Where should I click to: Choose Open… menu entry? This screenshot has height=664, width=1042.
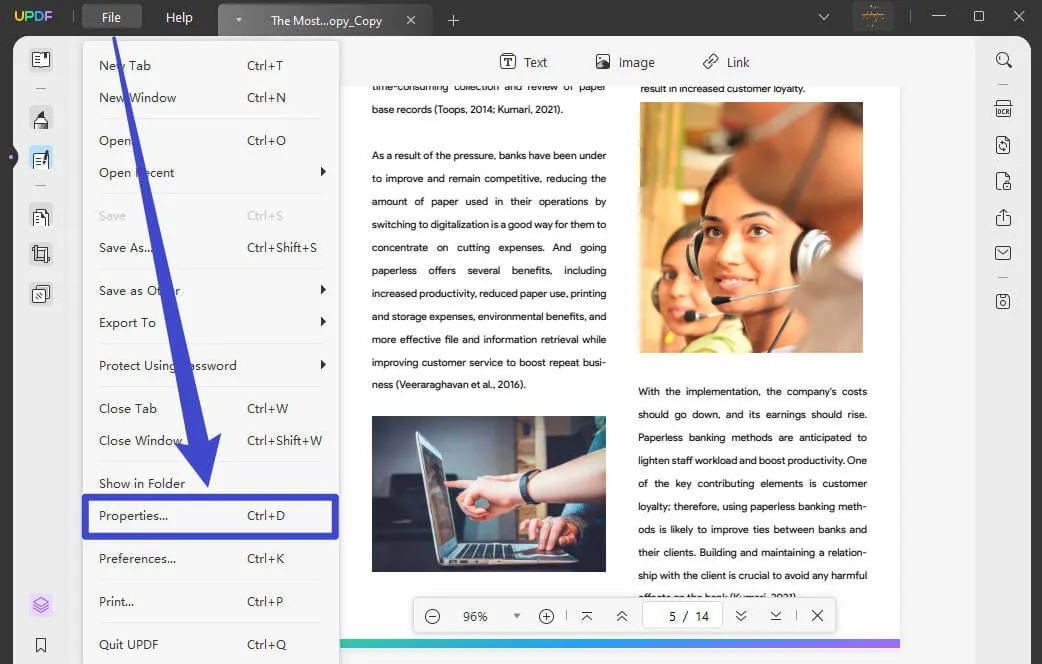(211, 141)
